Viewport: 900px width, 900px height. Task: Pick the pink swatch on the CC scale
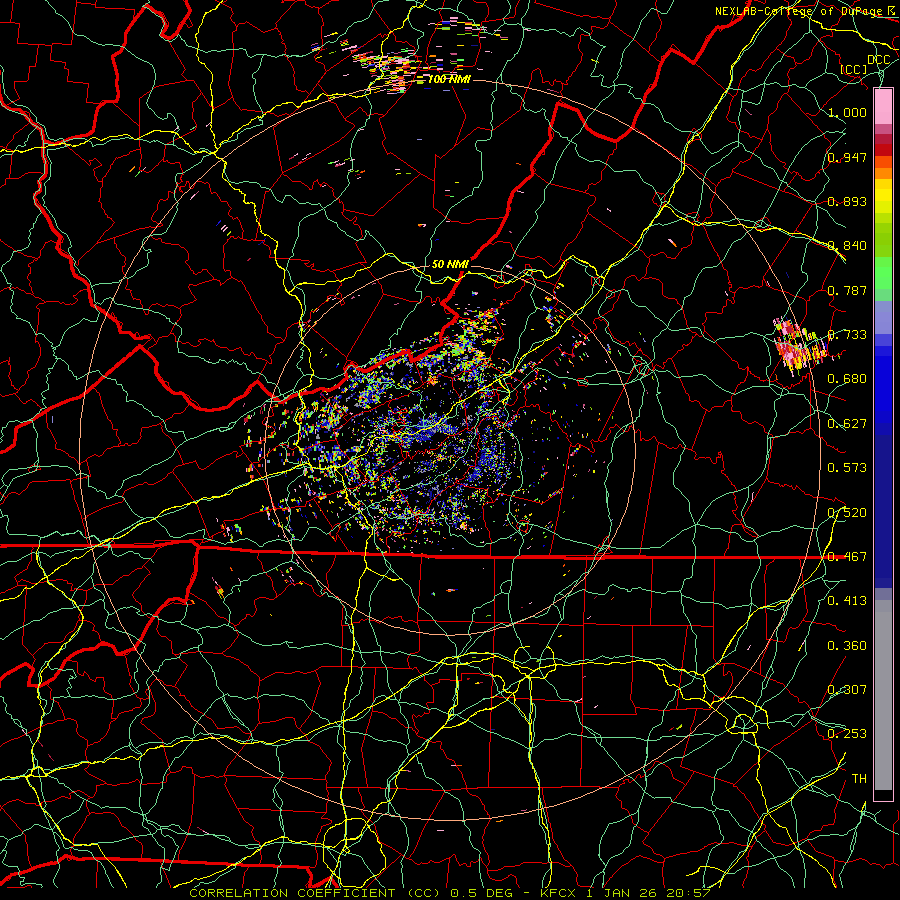coord(883,106)
